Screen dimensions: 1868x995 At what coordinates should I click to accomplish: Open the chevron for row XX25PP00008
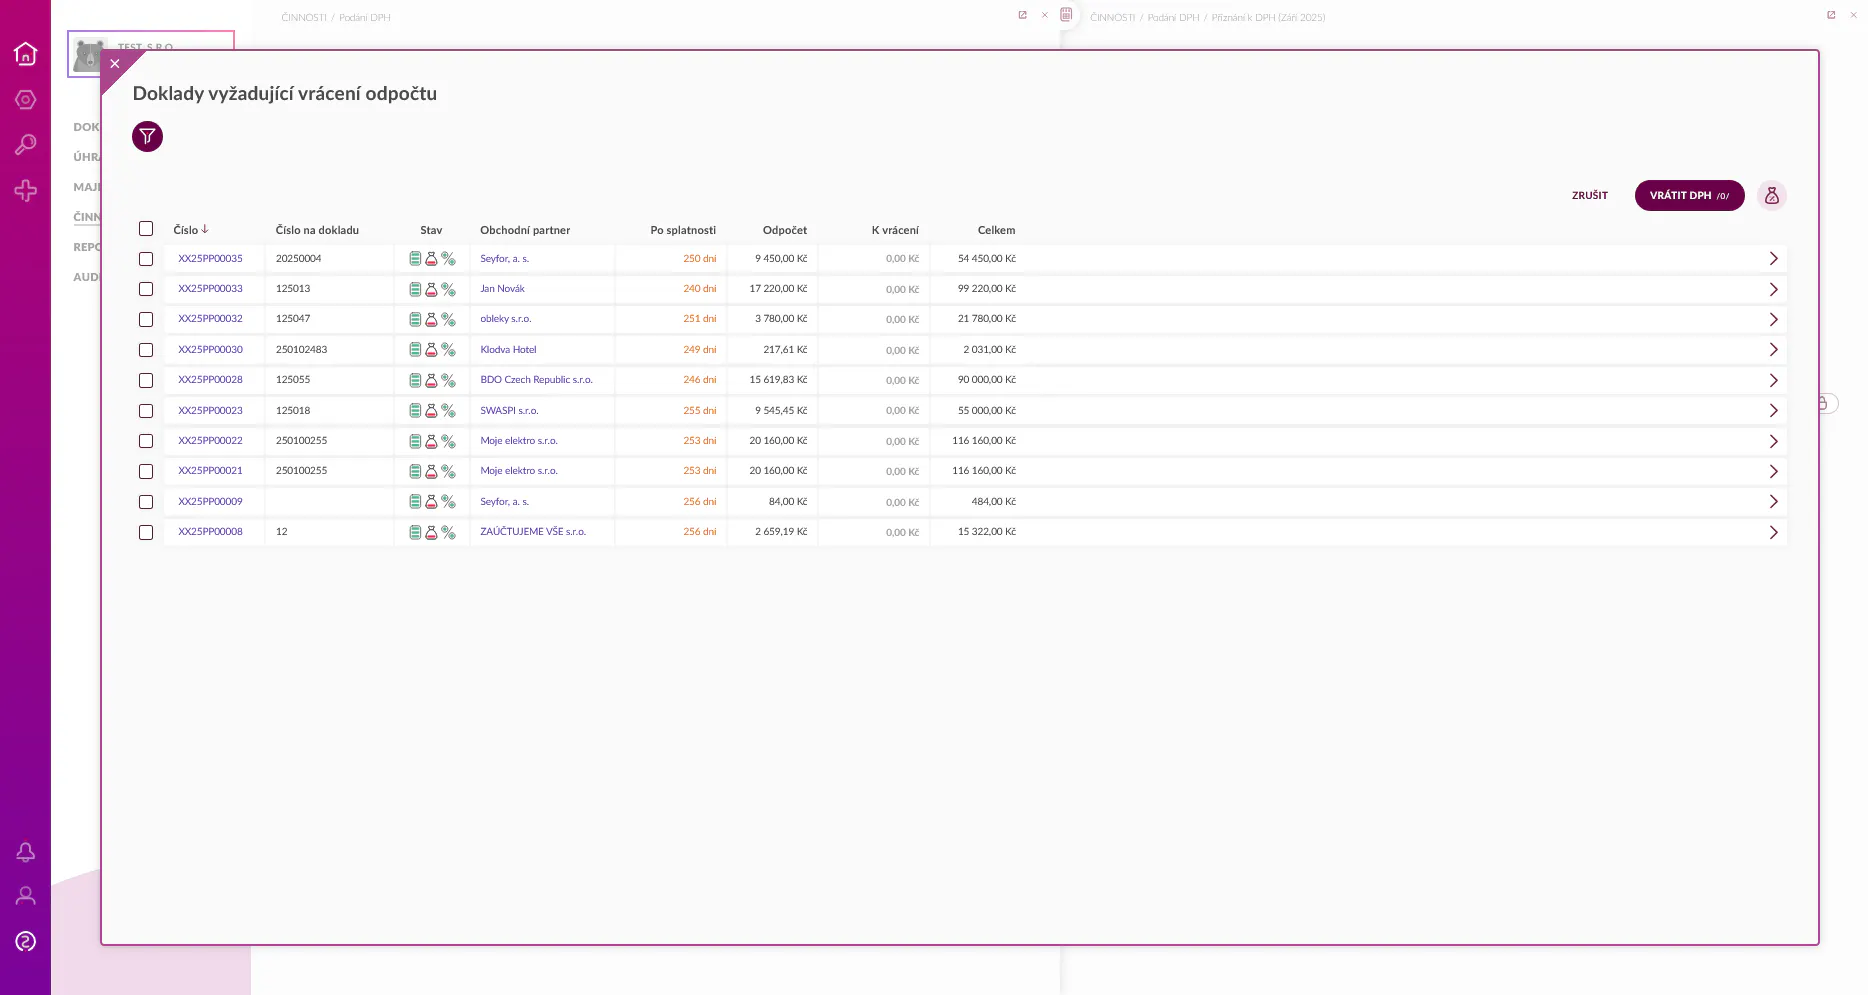tap(1772, 532)
